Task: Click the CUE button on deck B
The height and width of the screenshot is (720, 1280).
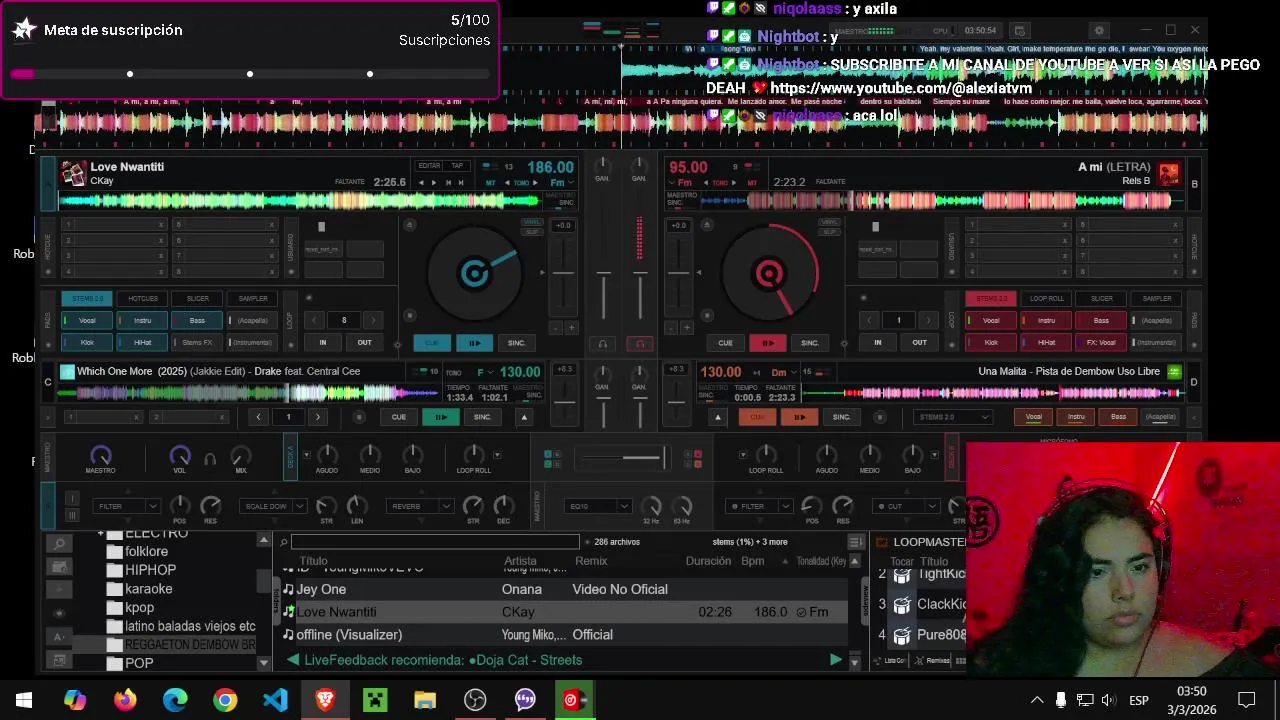Action: tap(725, 343)
